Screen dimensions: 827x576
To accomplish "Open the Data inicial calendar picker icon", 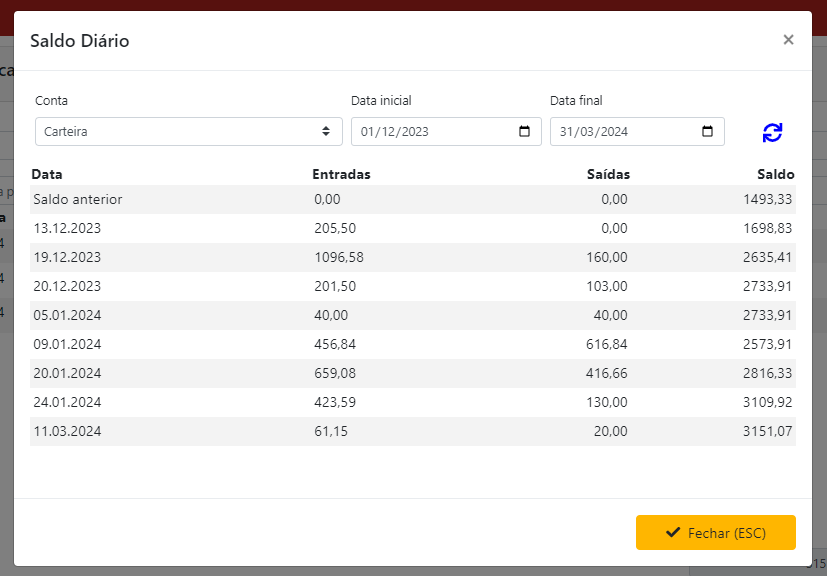I will click(x=525, y=132).
